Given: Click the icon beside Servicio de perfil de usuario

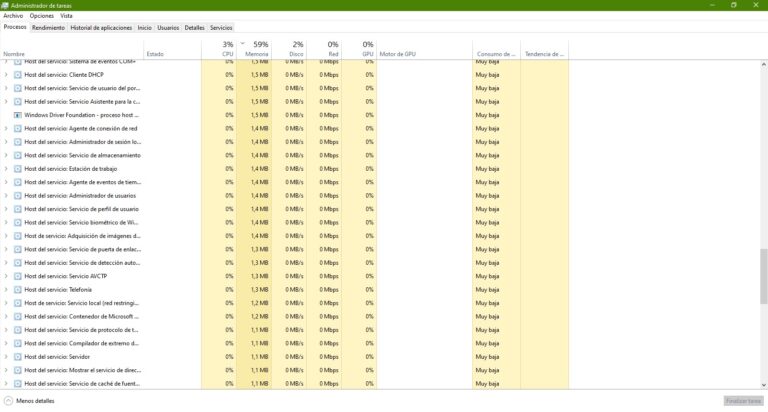Looking at the screenshot, I should [x=18, y=209].
